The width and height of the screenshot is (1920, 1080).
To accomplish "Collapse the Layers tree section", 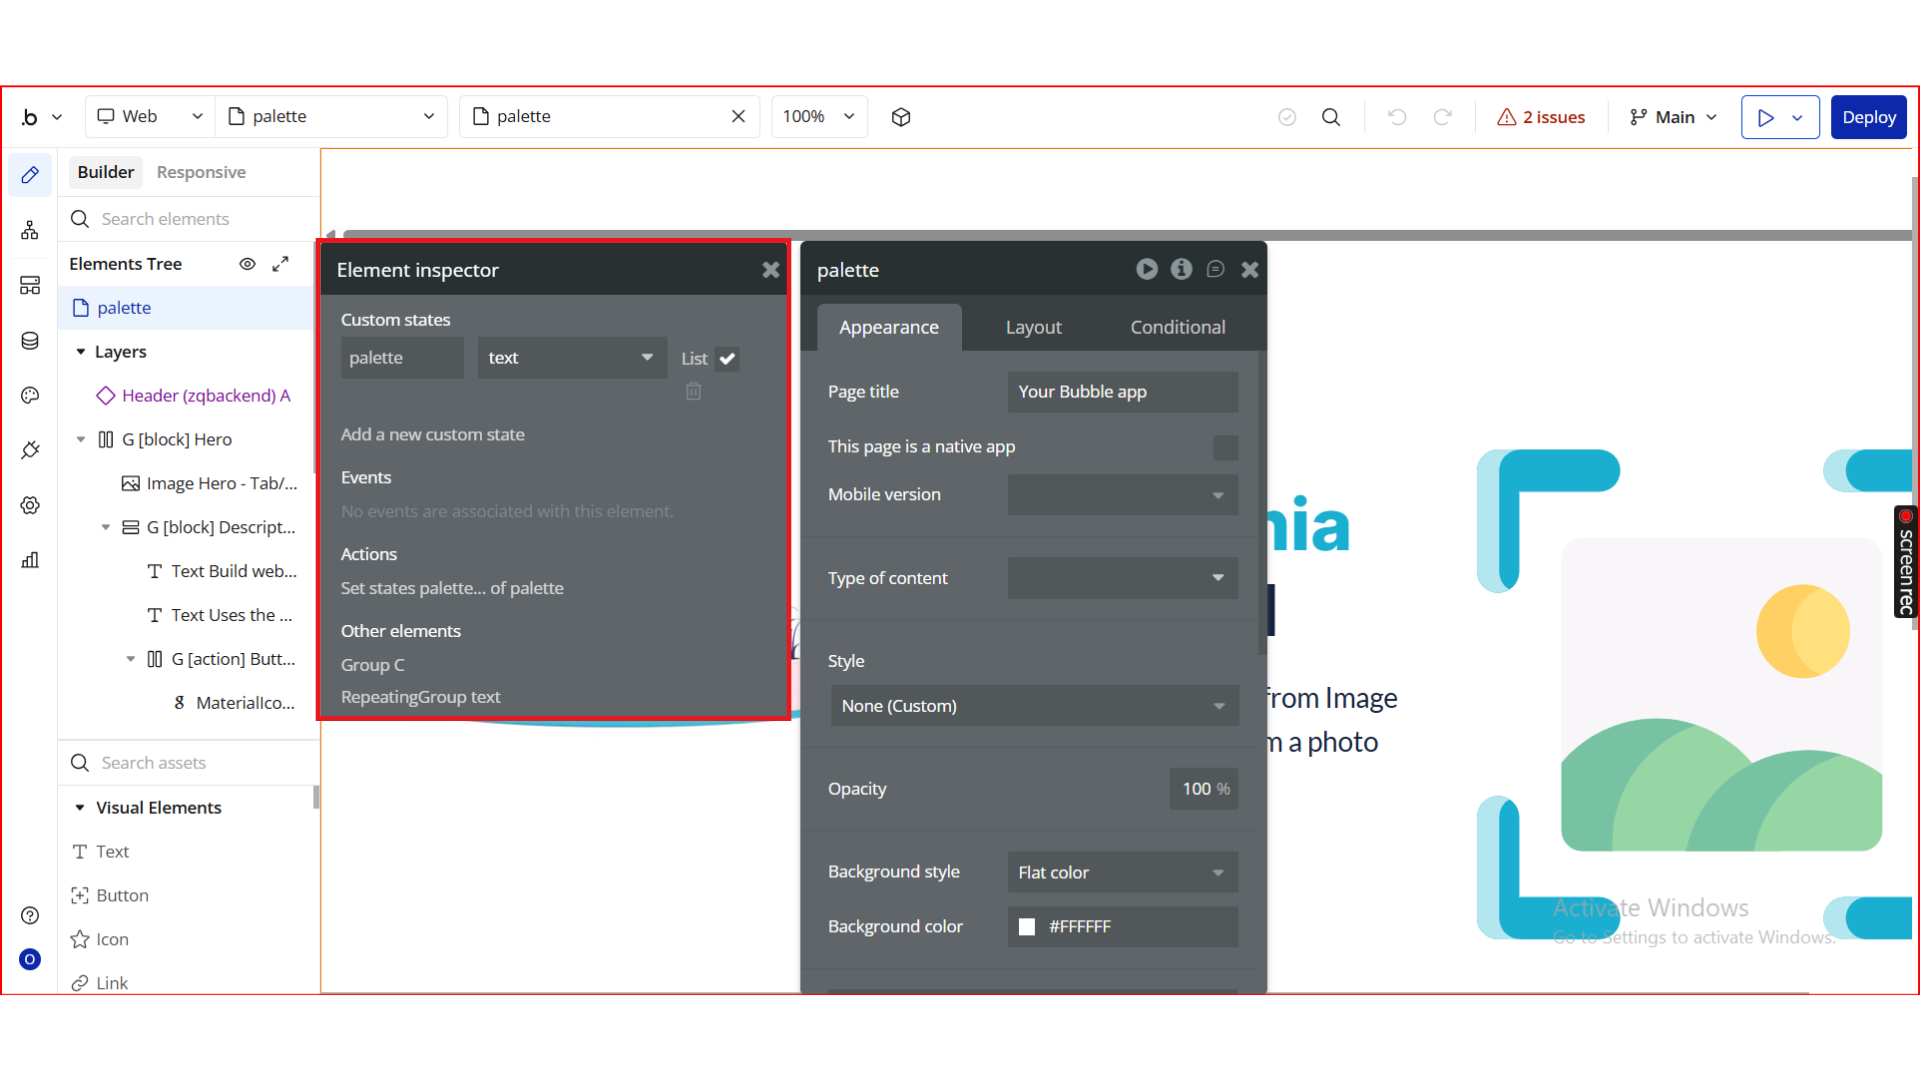I will click(81, 352).
